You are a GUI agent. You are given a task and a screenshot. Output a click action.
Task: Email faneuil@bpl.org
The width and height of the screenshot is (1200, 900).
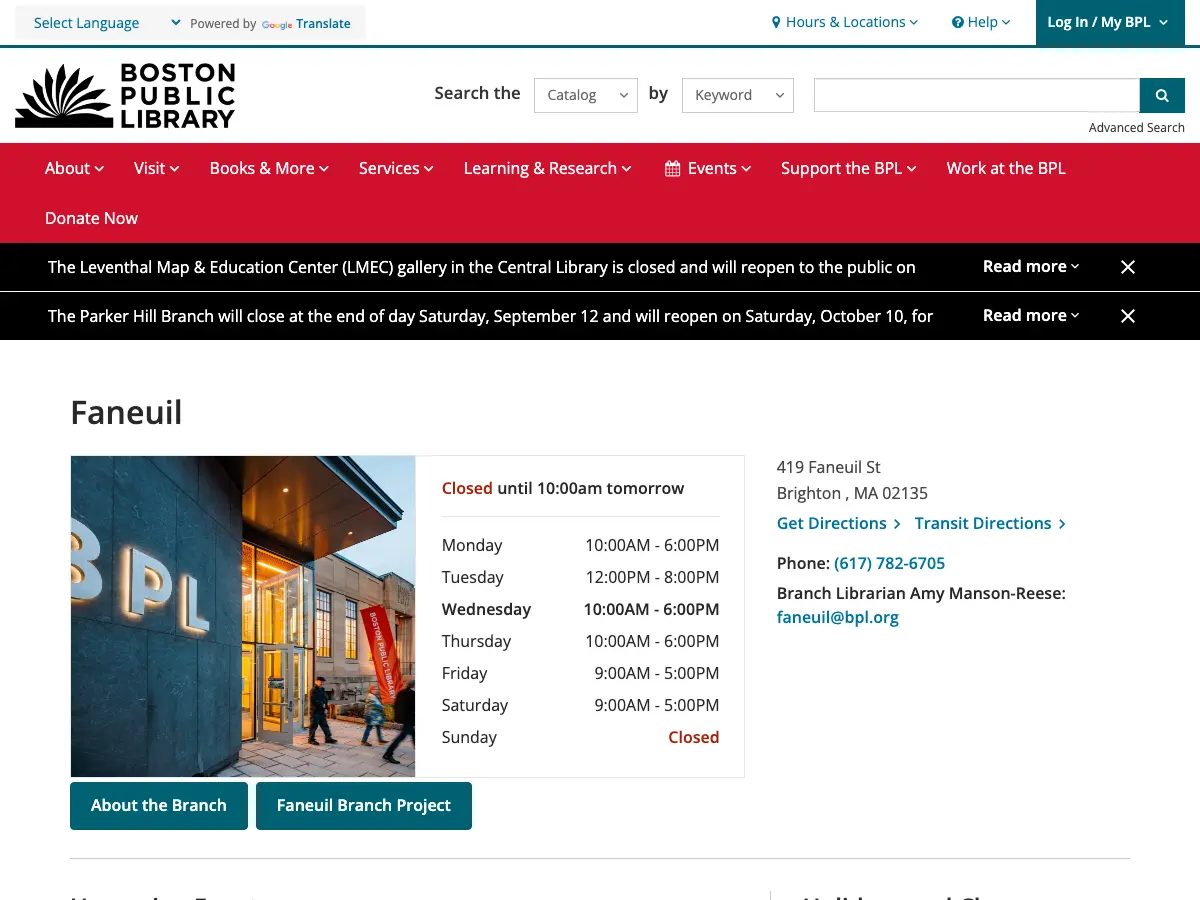pos(838,617)
